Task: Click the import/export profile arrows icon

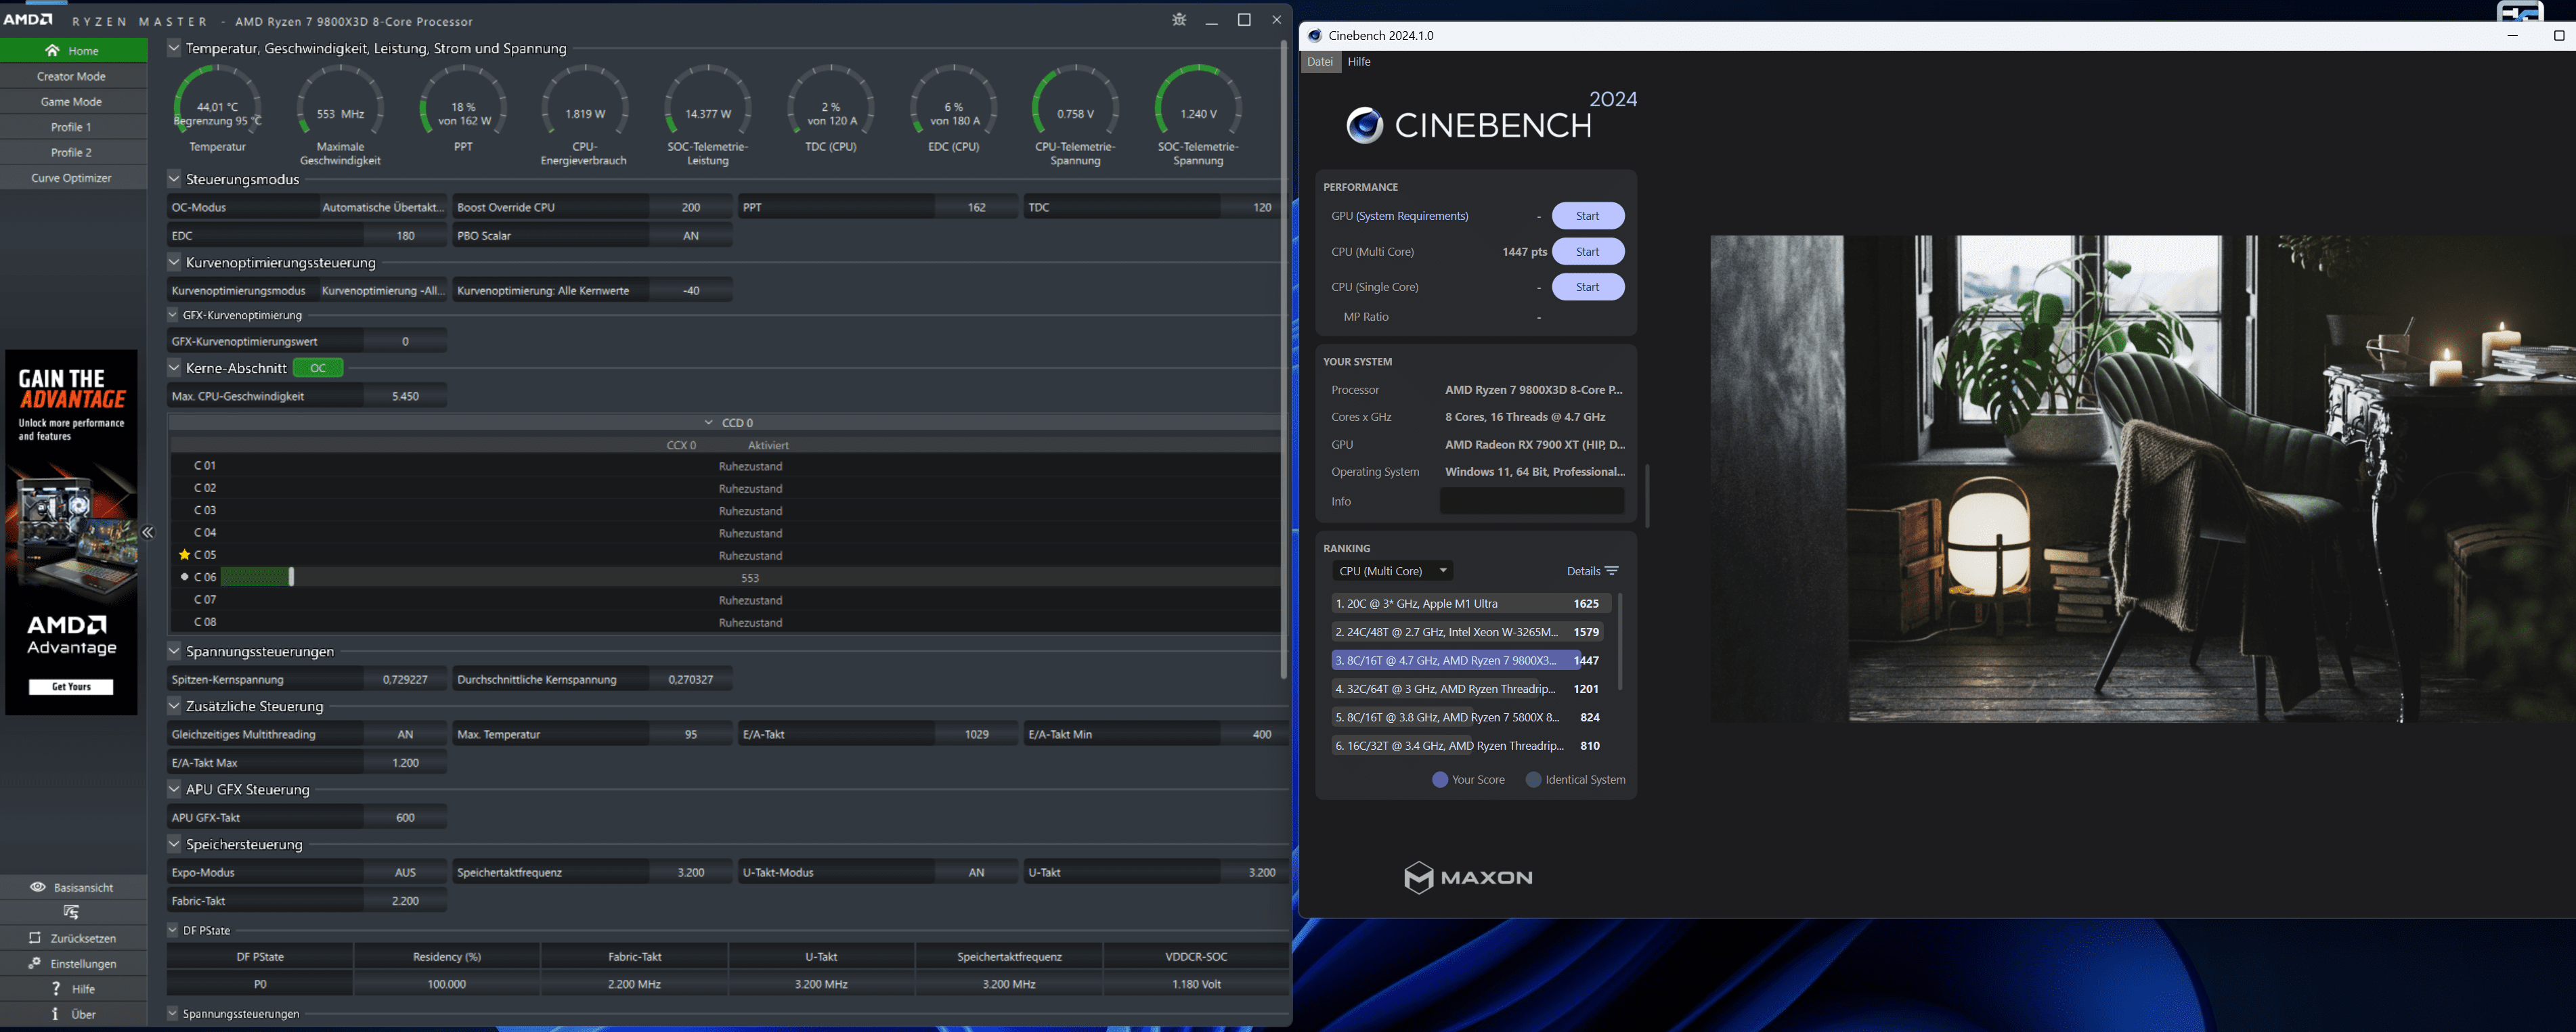Action: (72, 912)
